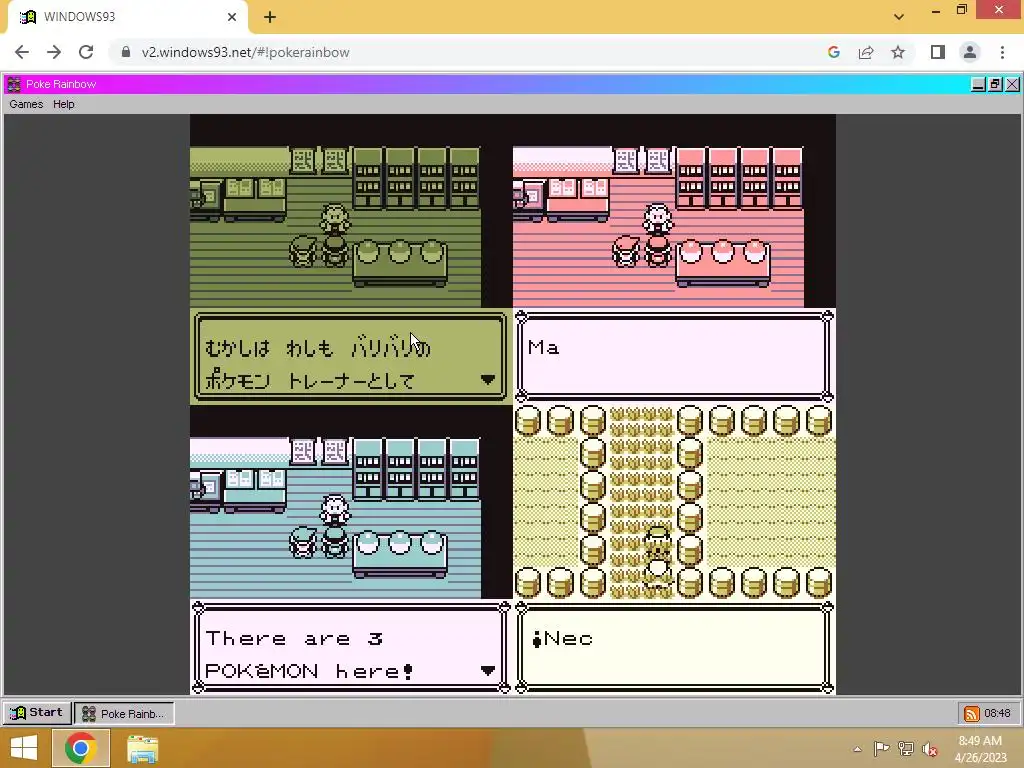
Task: Reload the current page
Action: click(x=86, y=52)
